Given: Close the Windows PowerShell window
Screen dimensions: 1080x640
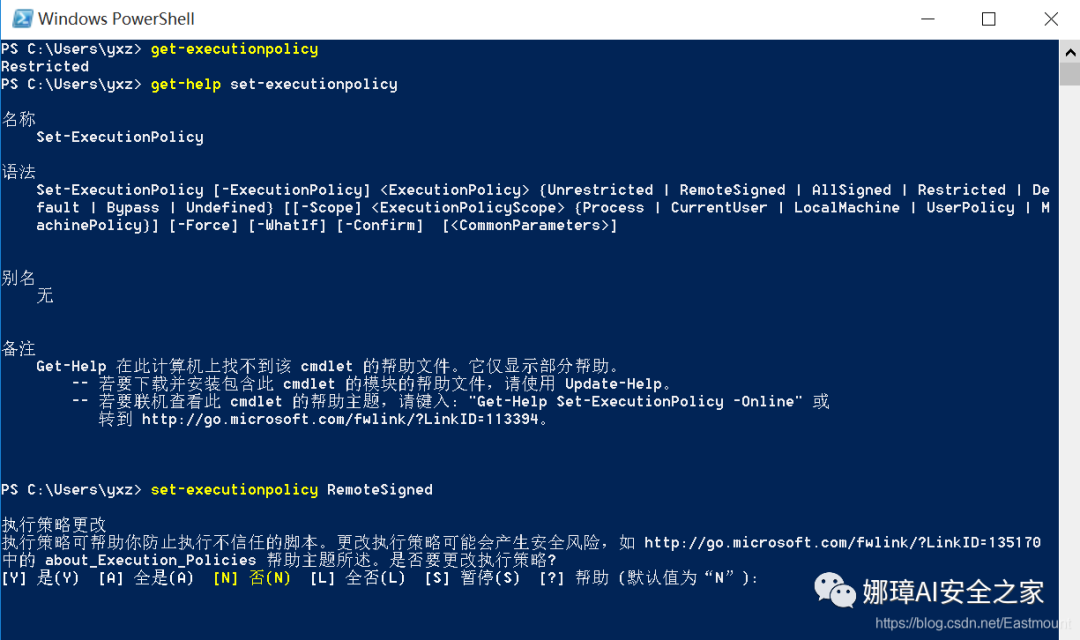Looking at the screenshot, I should tap(1050, 19).
